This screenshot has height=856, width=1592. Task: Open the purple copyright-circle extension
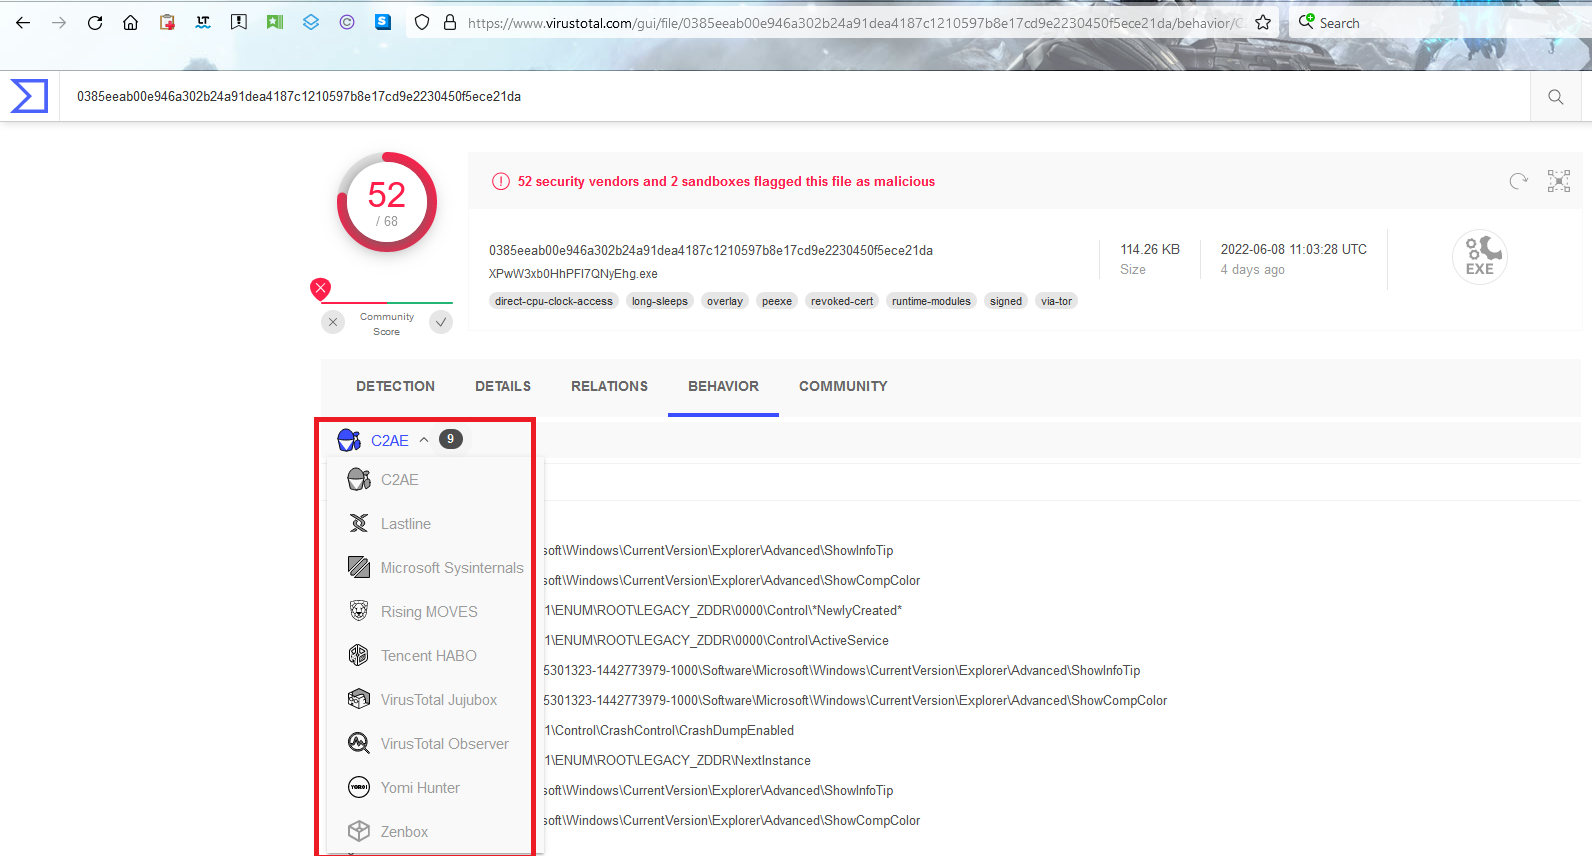pos(347,22)
